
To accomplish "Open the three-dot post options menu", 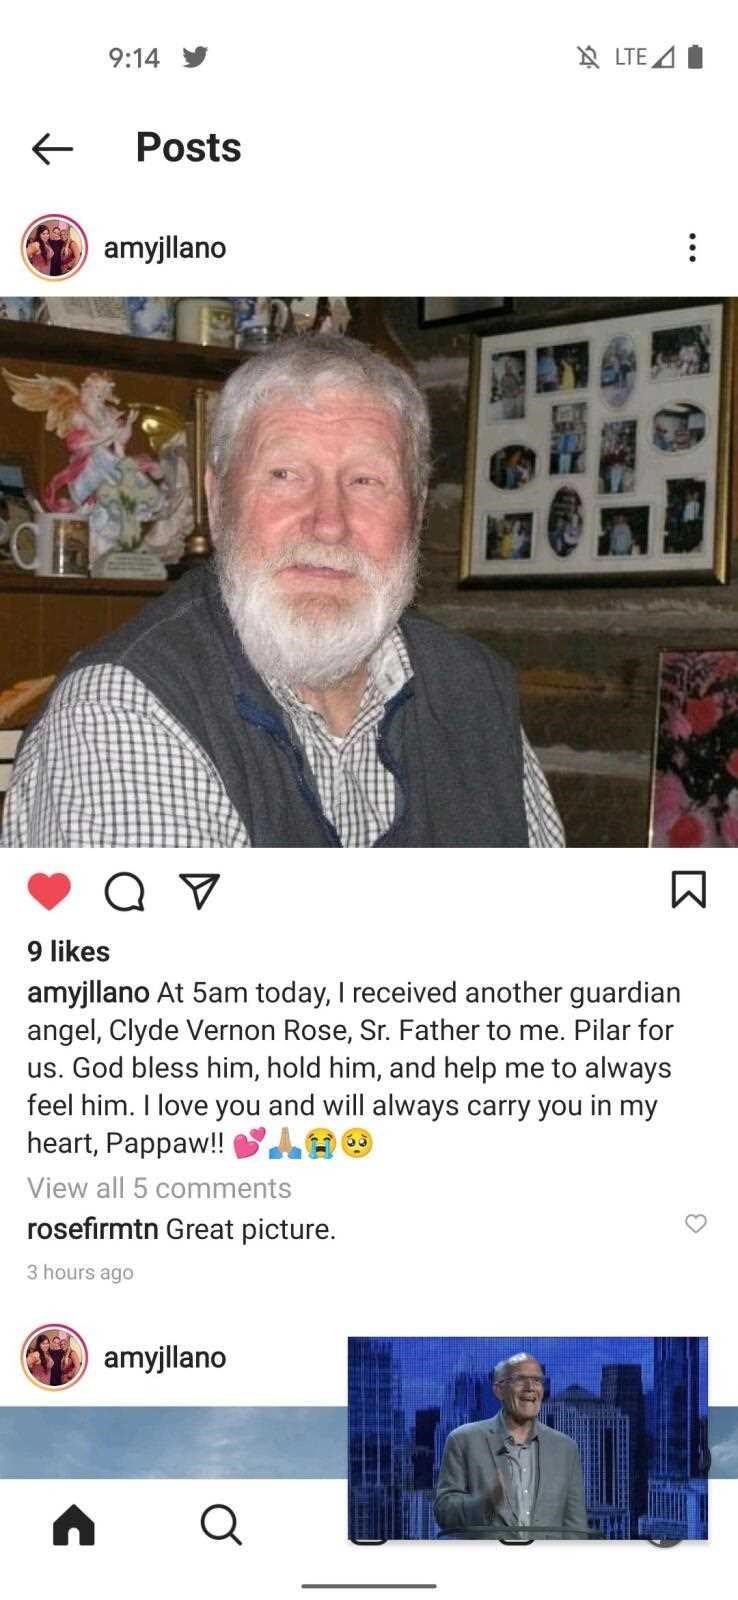I will [692, 247].
